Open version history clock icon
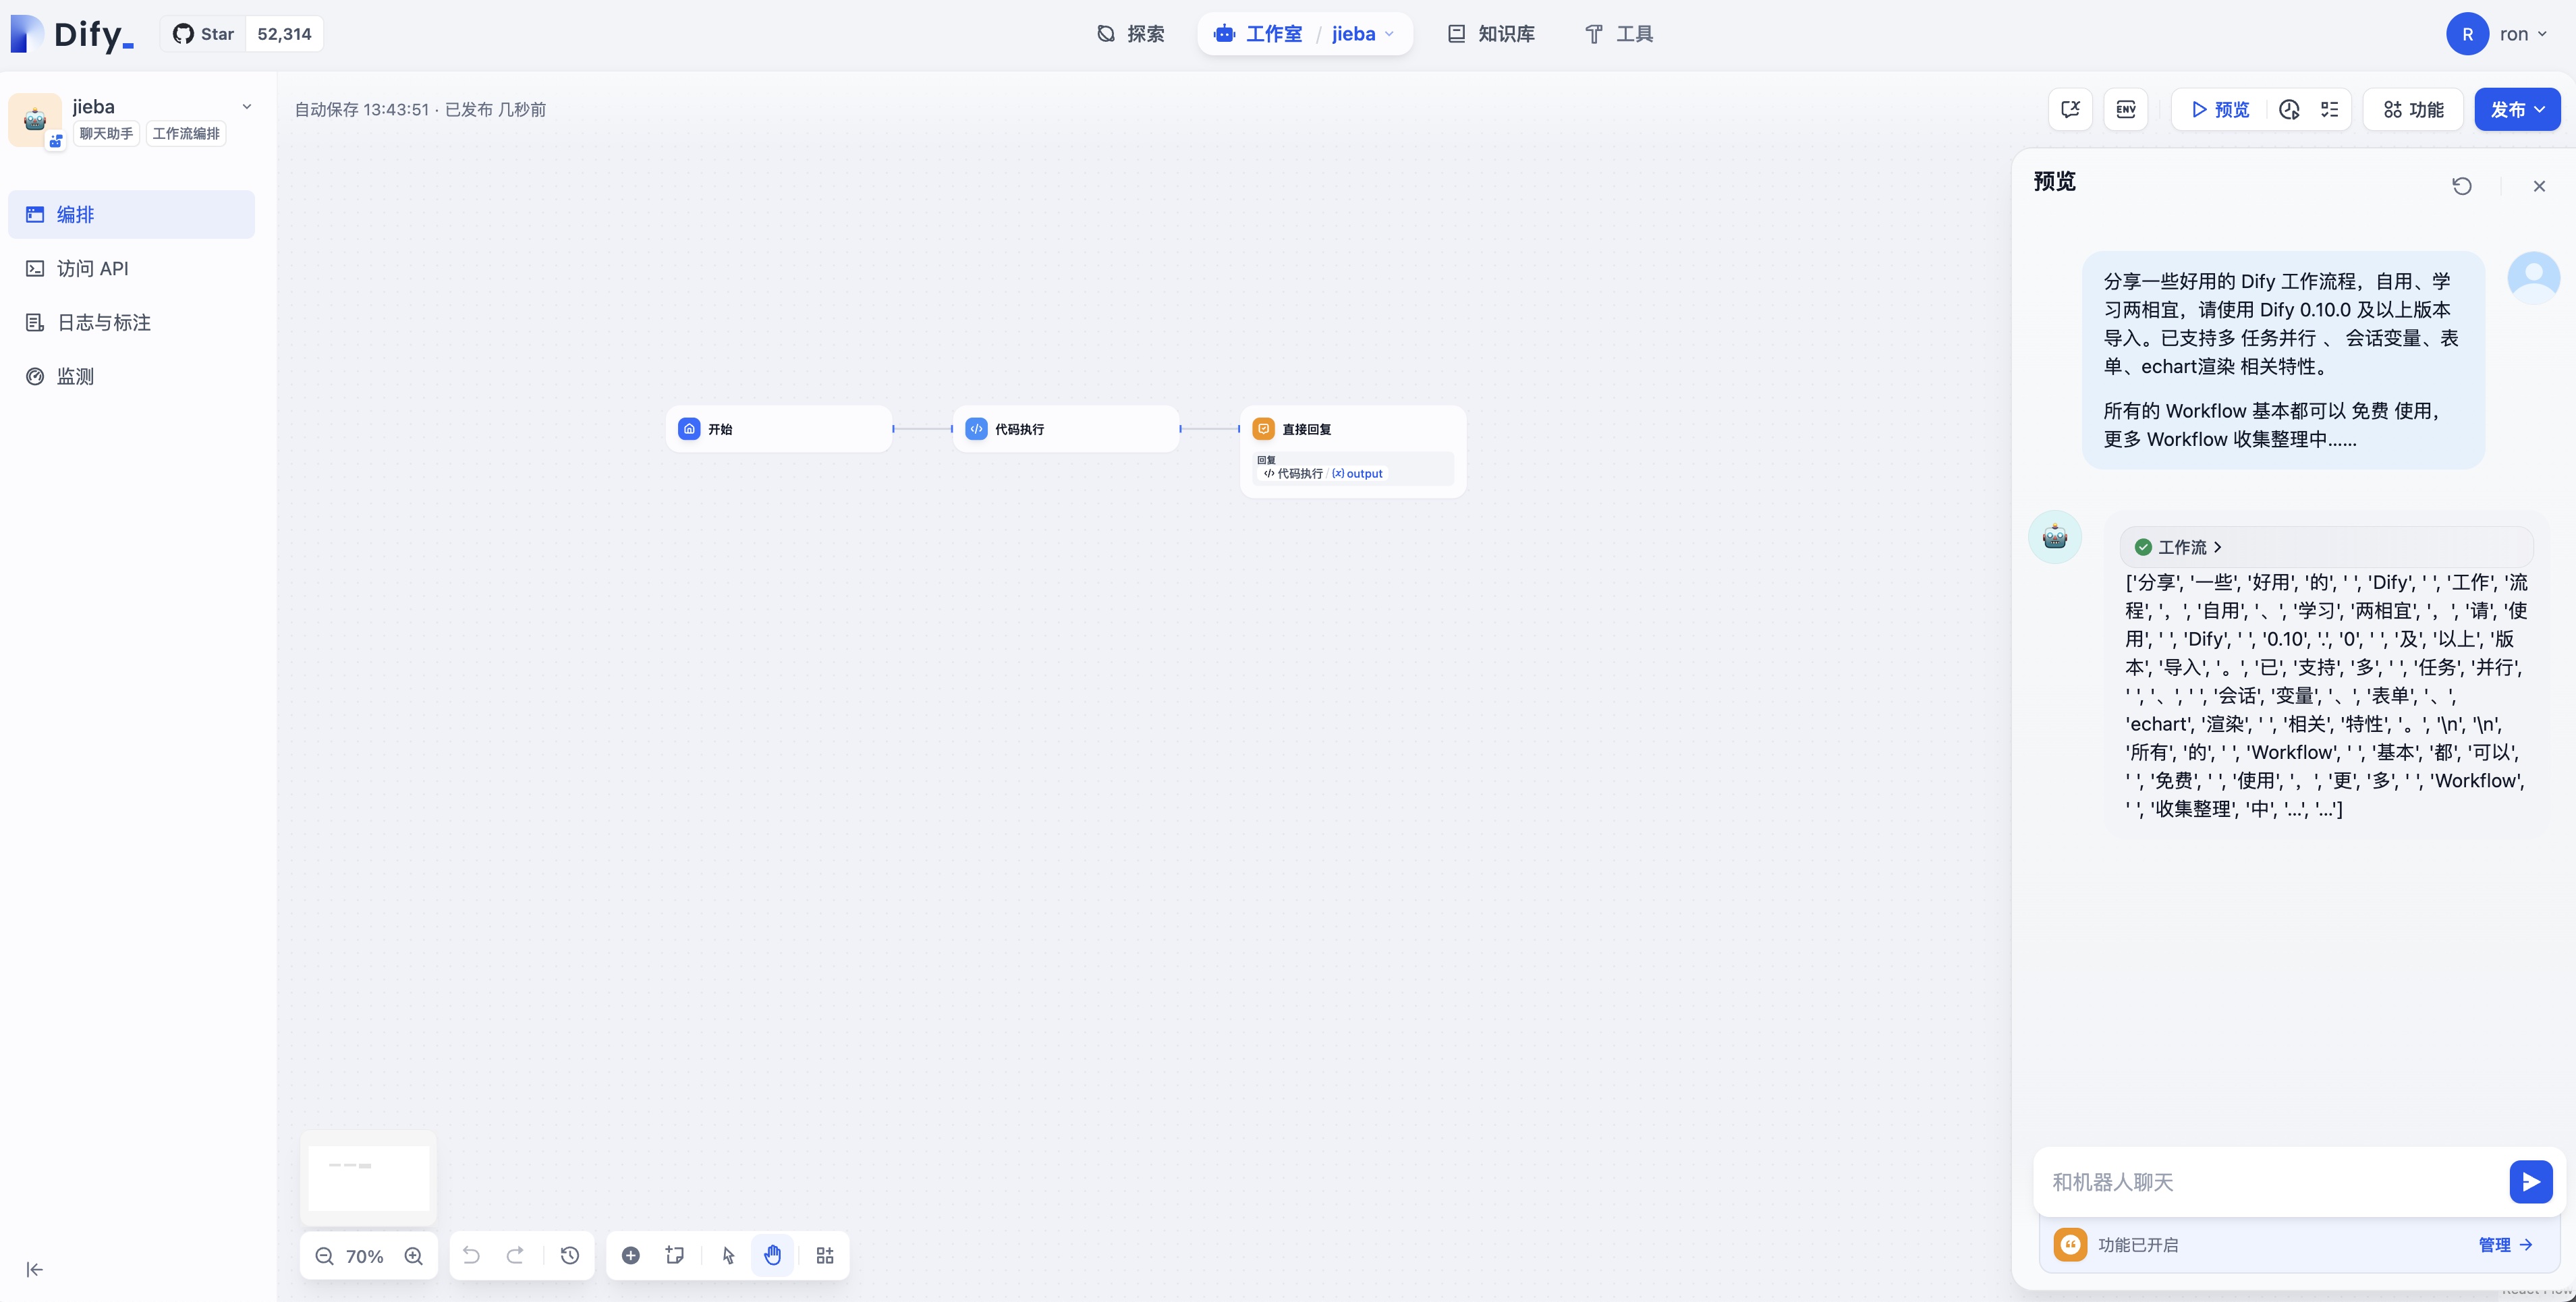The height and width of the screenshot is (1302, 2576). (570, 1256)
